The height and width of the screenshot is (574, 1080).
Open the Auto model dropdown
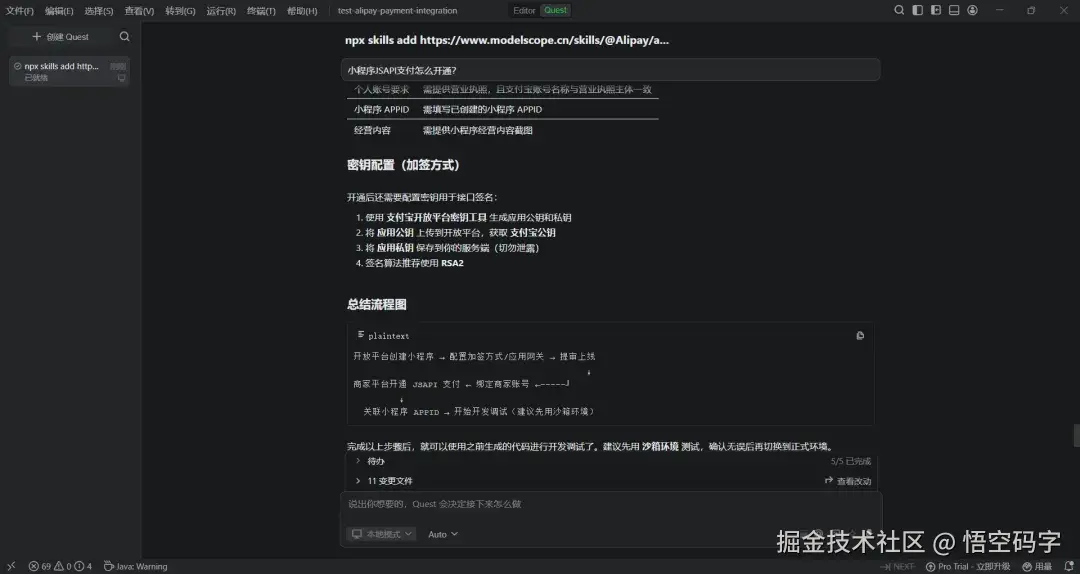click(x=443, y=534)
